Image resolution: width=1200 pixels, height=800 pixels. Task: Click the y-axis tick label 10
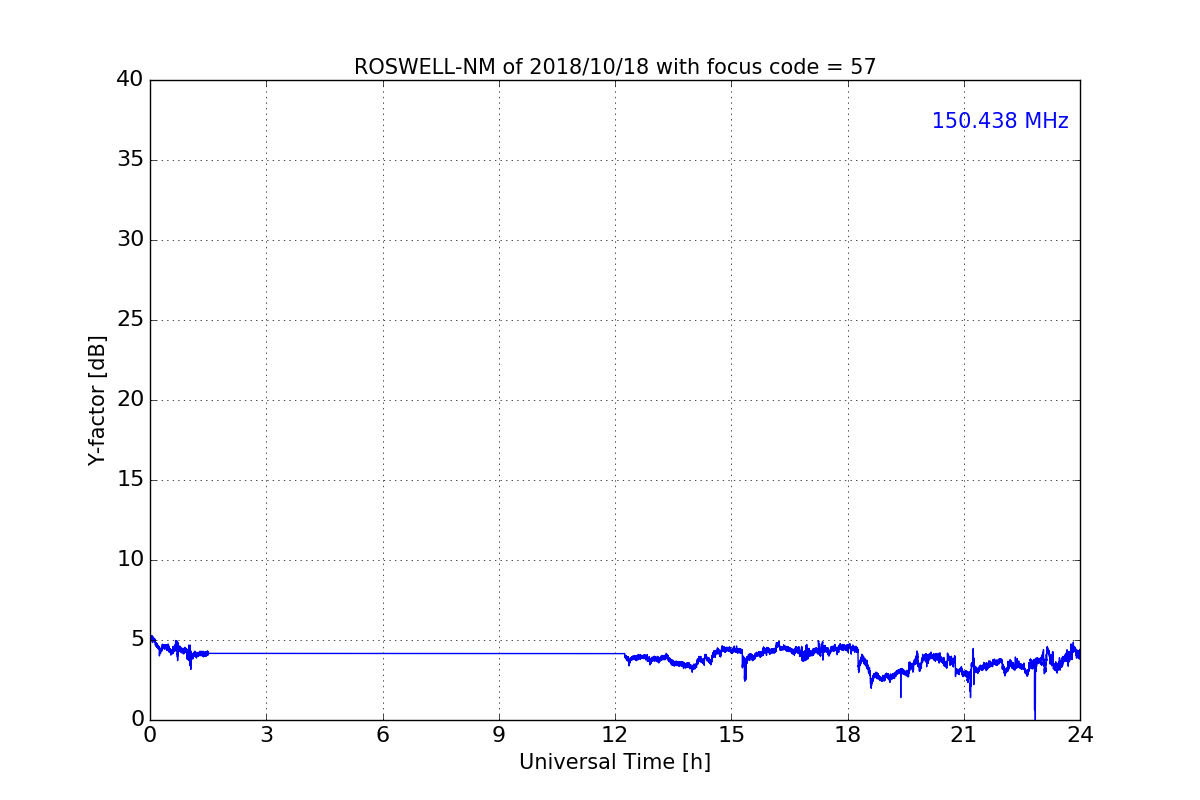130,559
